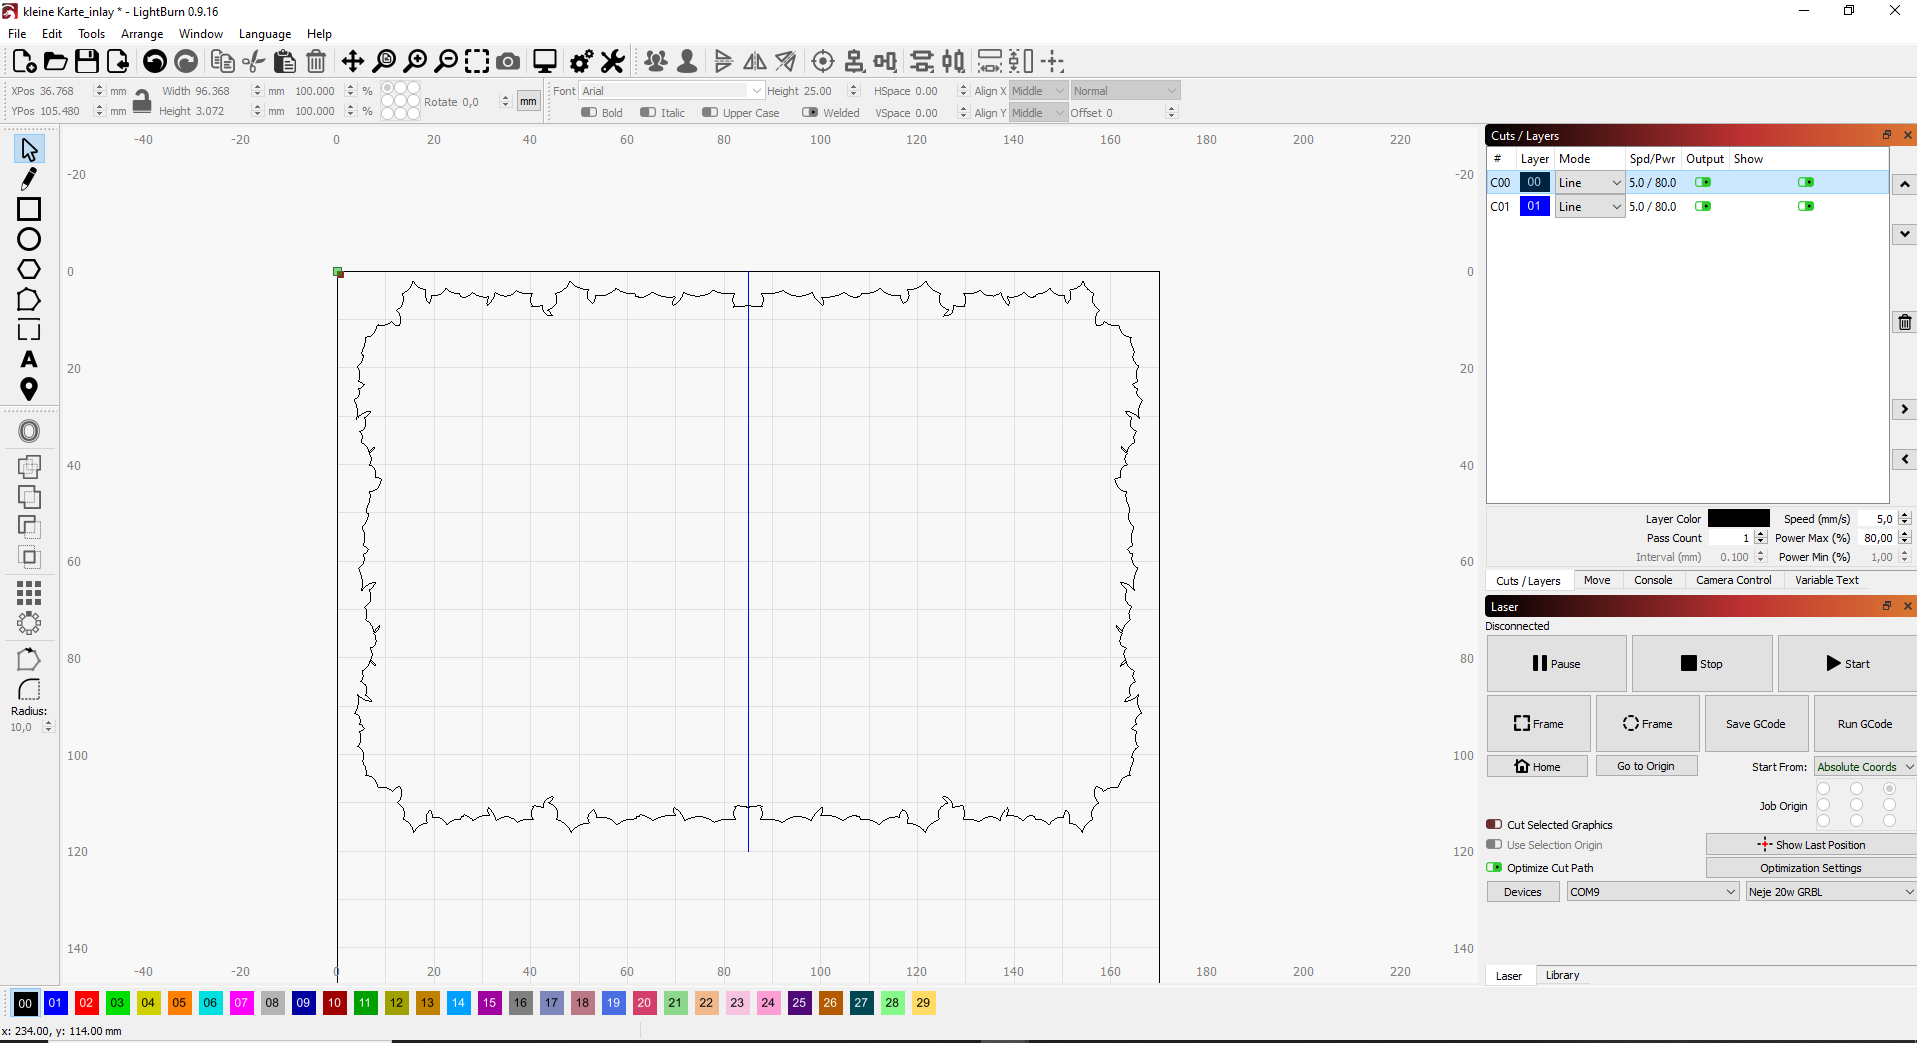Pick the magenta 07 palette color
Viewport: 1917px width, 1043px height.
pos(241,1003)
